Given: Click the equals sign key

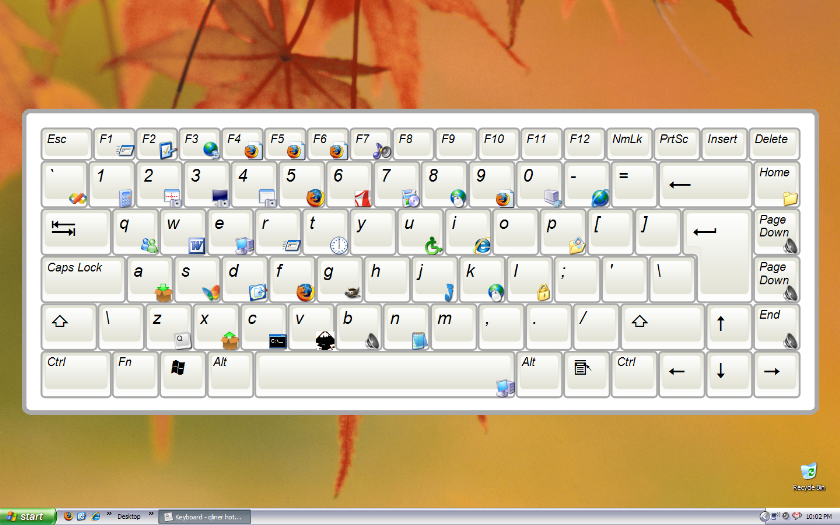Looking at the screenshot, I should tap(634, 184).
